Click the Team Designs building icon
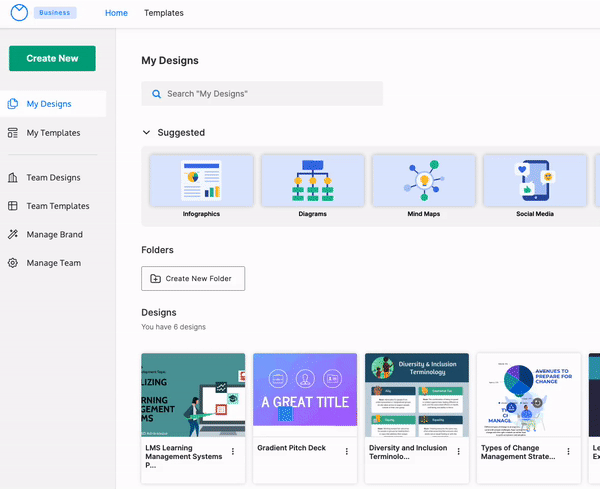The width and height of the screenshot is (600, 489). coord(13,178)
